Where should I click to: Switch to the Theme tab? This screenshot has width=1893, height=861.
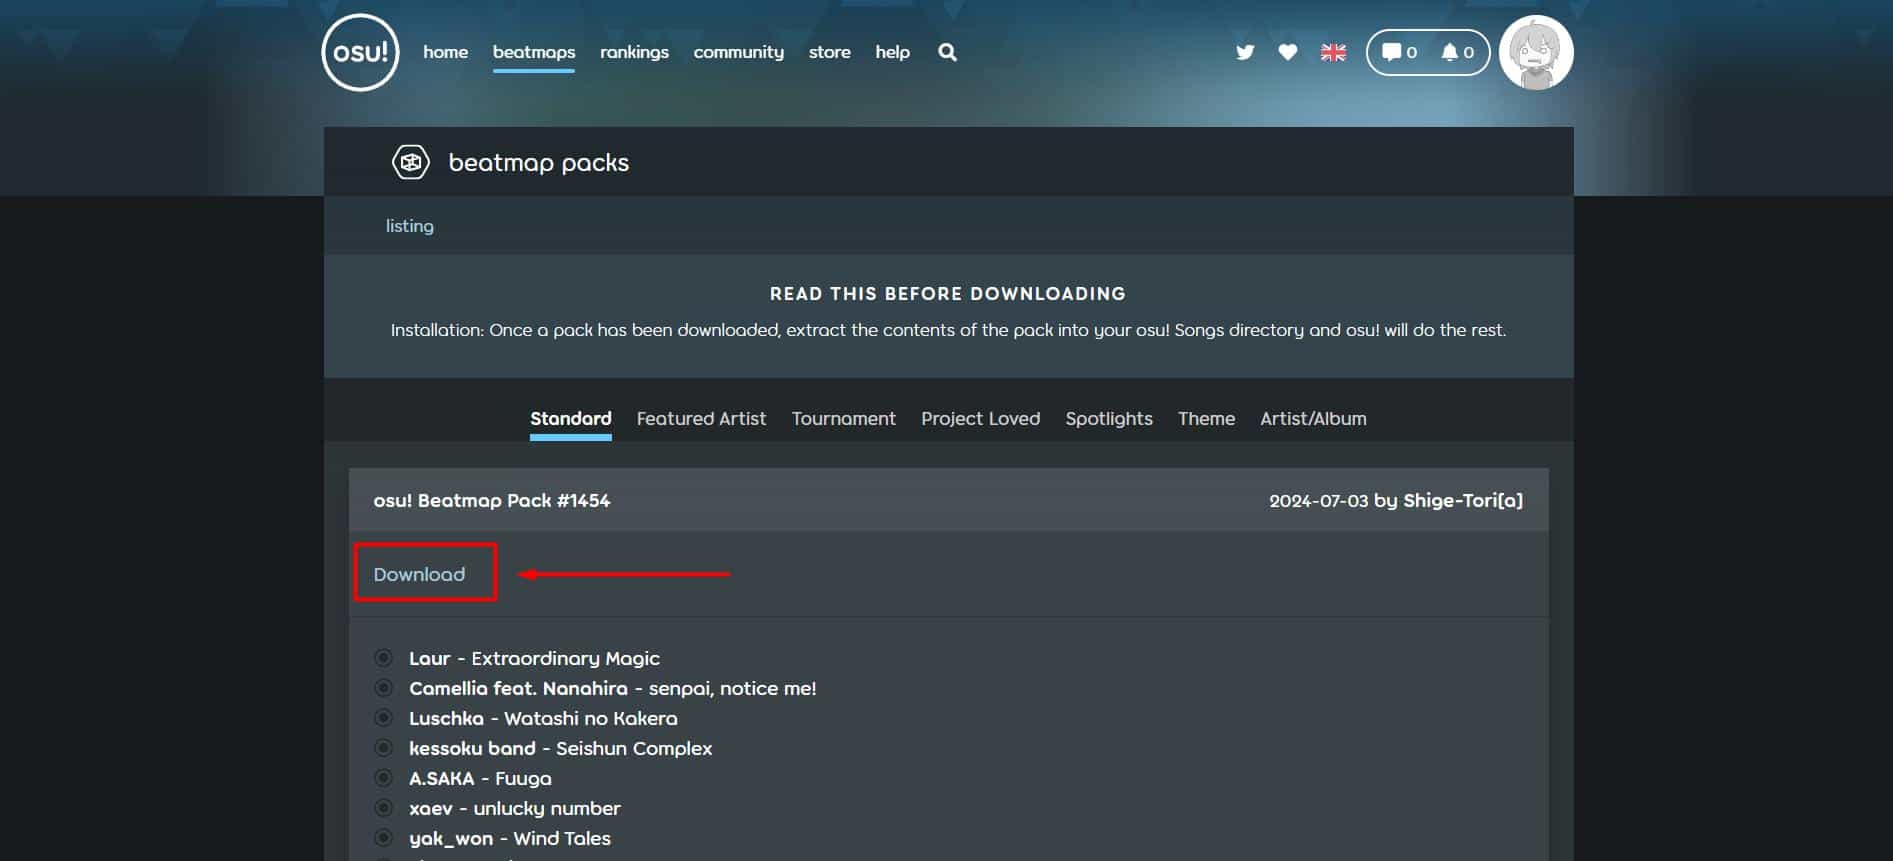(1206, 419)
